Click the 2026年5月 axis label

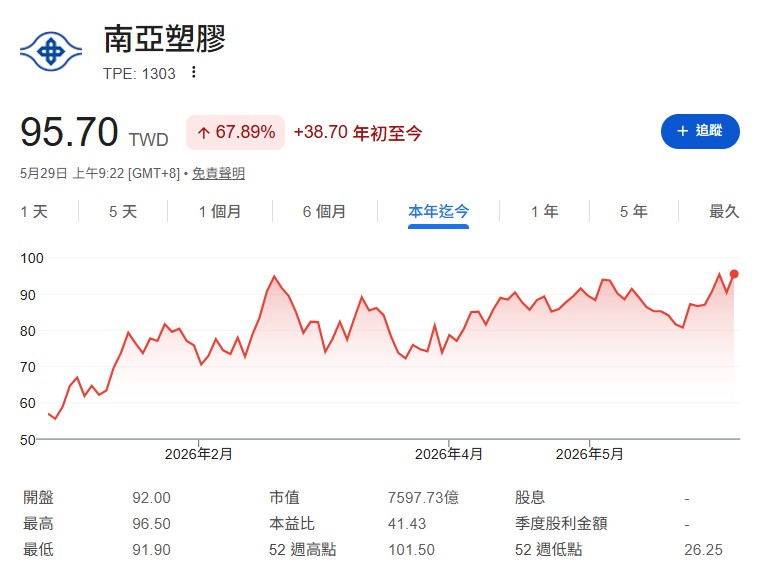point(589,454)
